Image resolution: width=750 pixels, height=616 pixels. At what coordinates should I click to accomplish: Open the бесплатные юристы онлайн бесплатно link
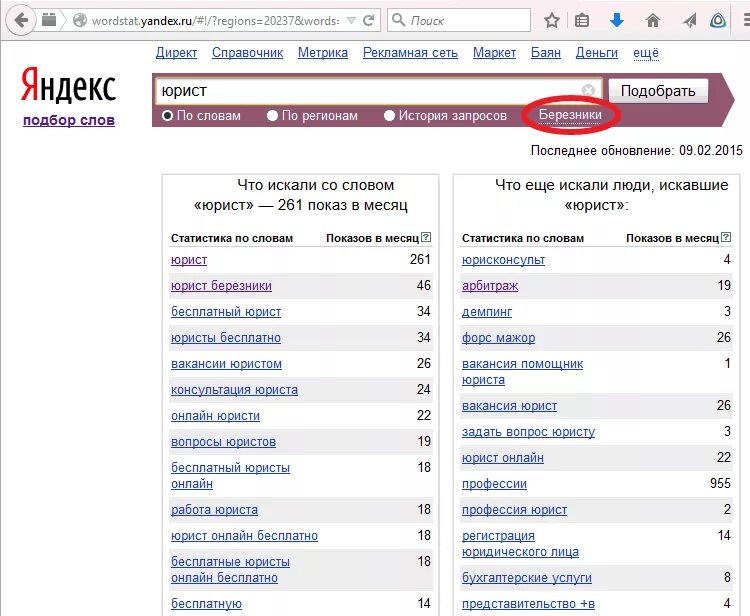[x=231, y=570]
